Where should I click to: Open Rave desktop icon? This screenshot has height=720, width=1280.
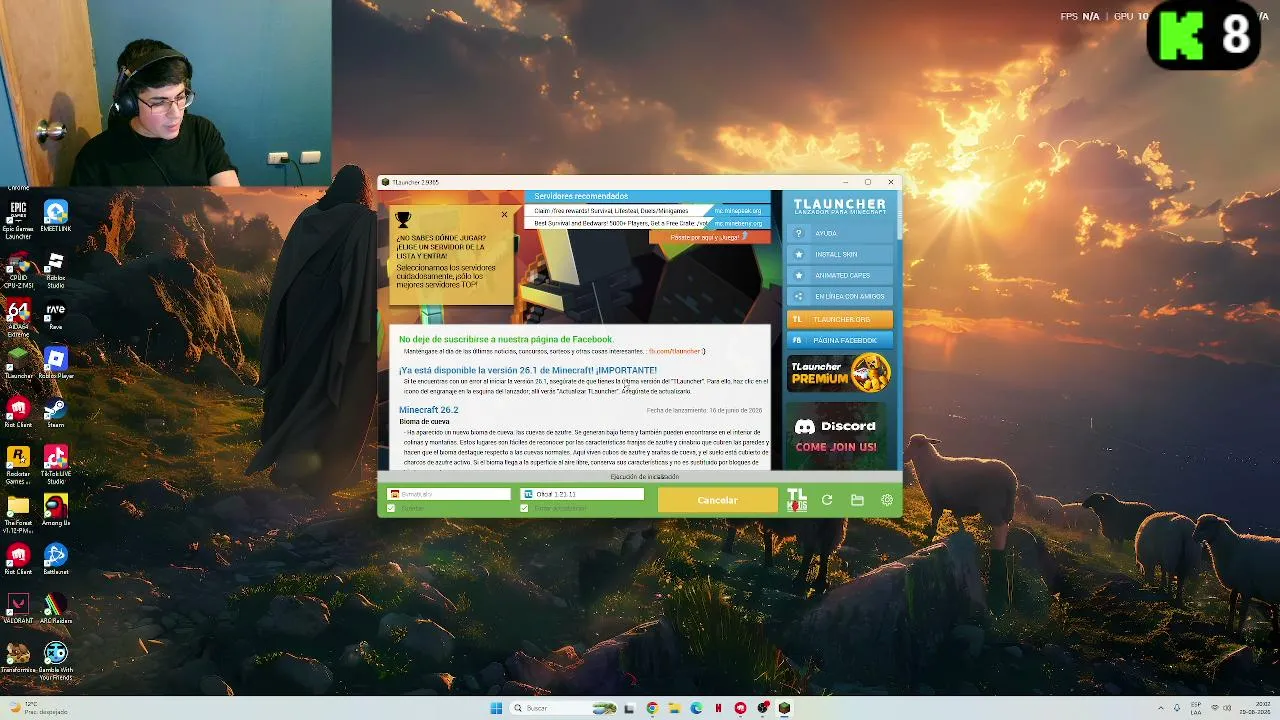[56, 316]
